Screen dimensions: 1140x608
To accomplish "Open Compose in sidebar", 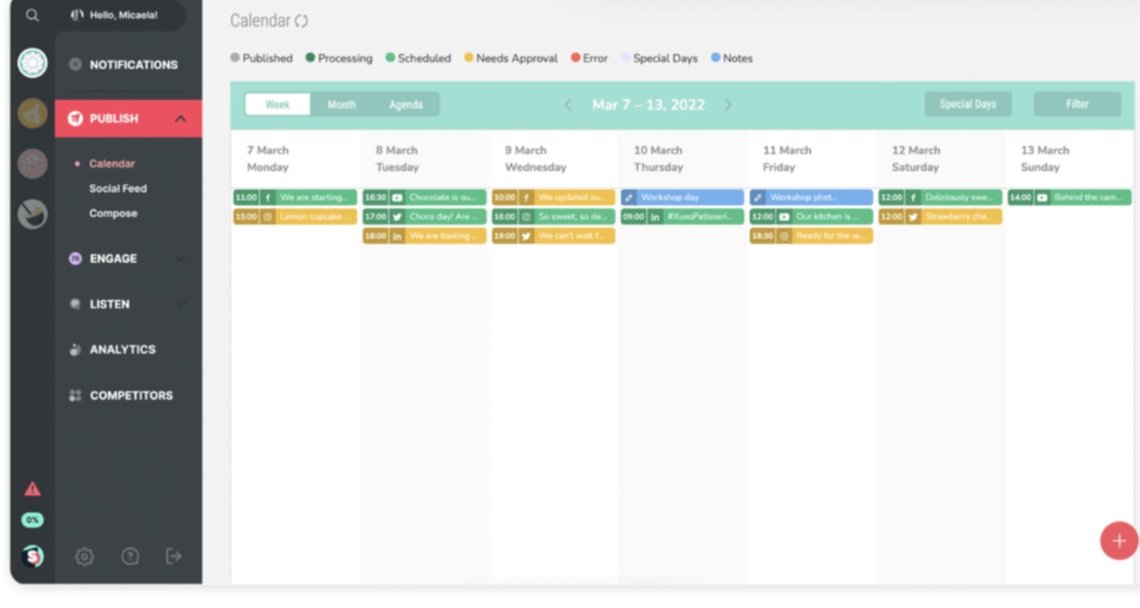I will [x=113, y=213].
